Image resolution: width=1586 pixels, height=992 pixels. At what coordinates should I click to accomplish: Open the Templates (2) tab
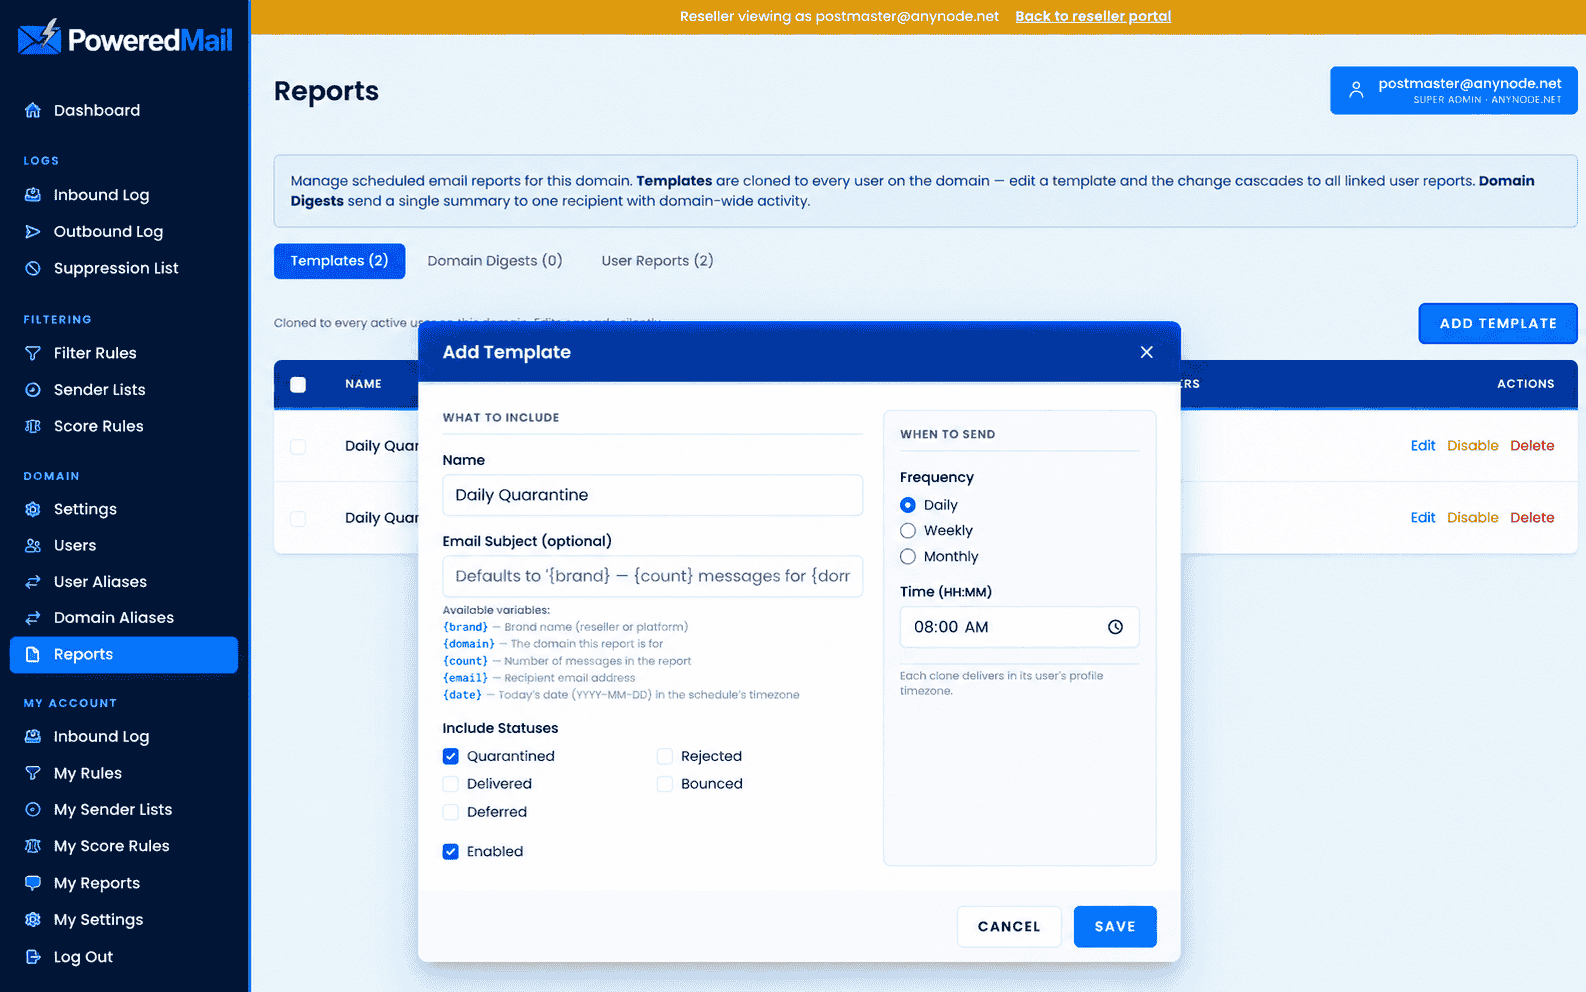coord(339,261)
